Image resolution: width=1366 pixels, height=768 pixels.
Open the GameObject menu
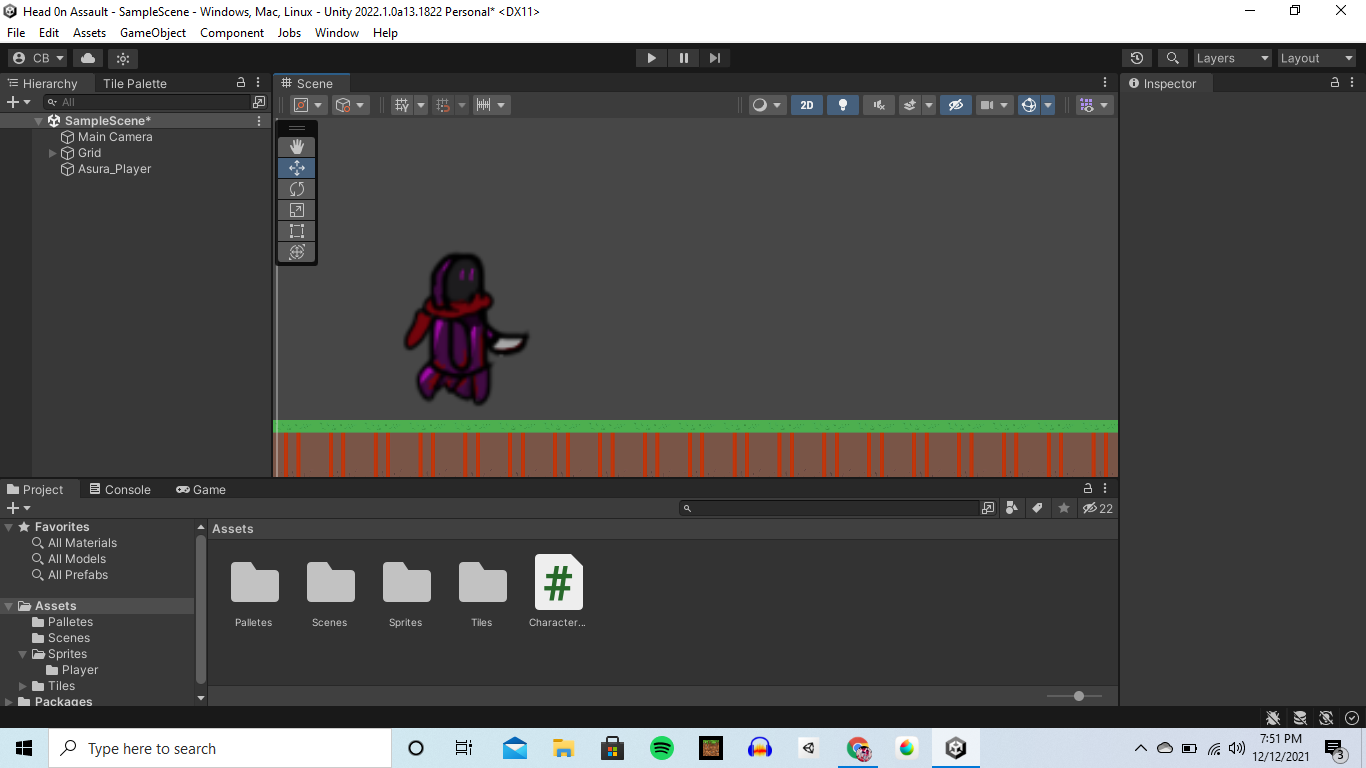point(152,32)
